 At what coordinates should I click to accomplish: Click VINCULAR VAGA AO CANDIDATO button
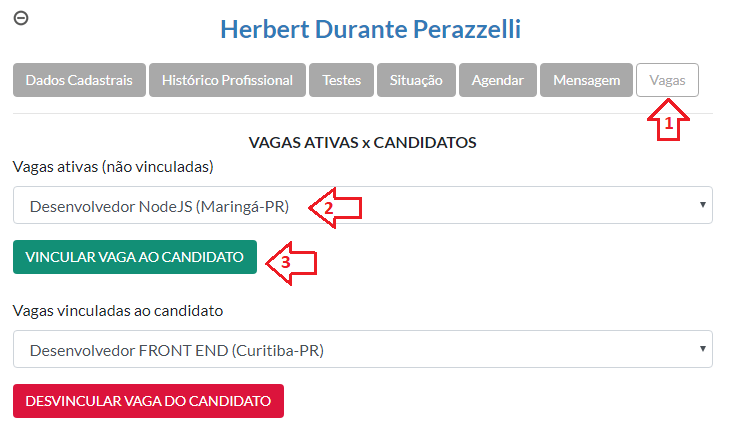(135, 257)
